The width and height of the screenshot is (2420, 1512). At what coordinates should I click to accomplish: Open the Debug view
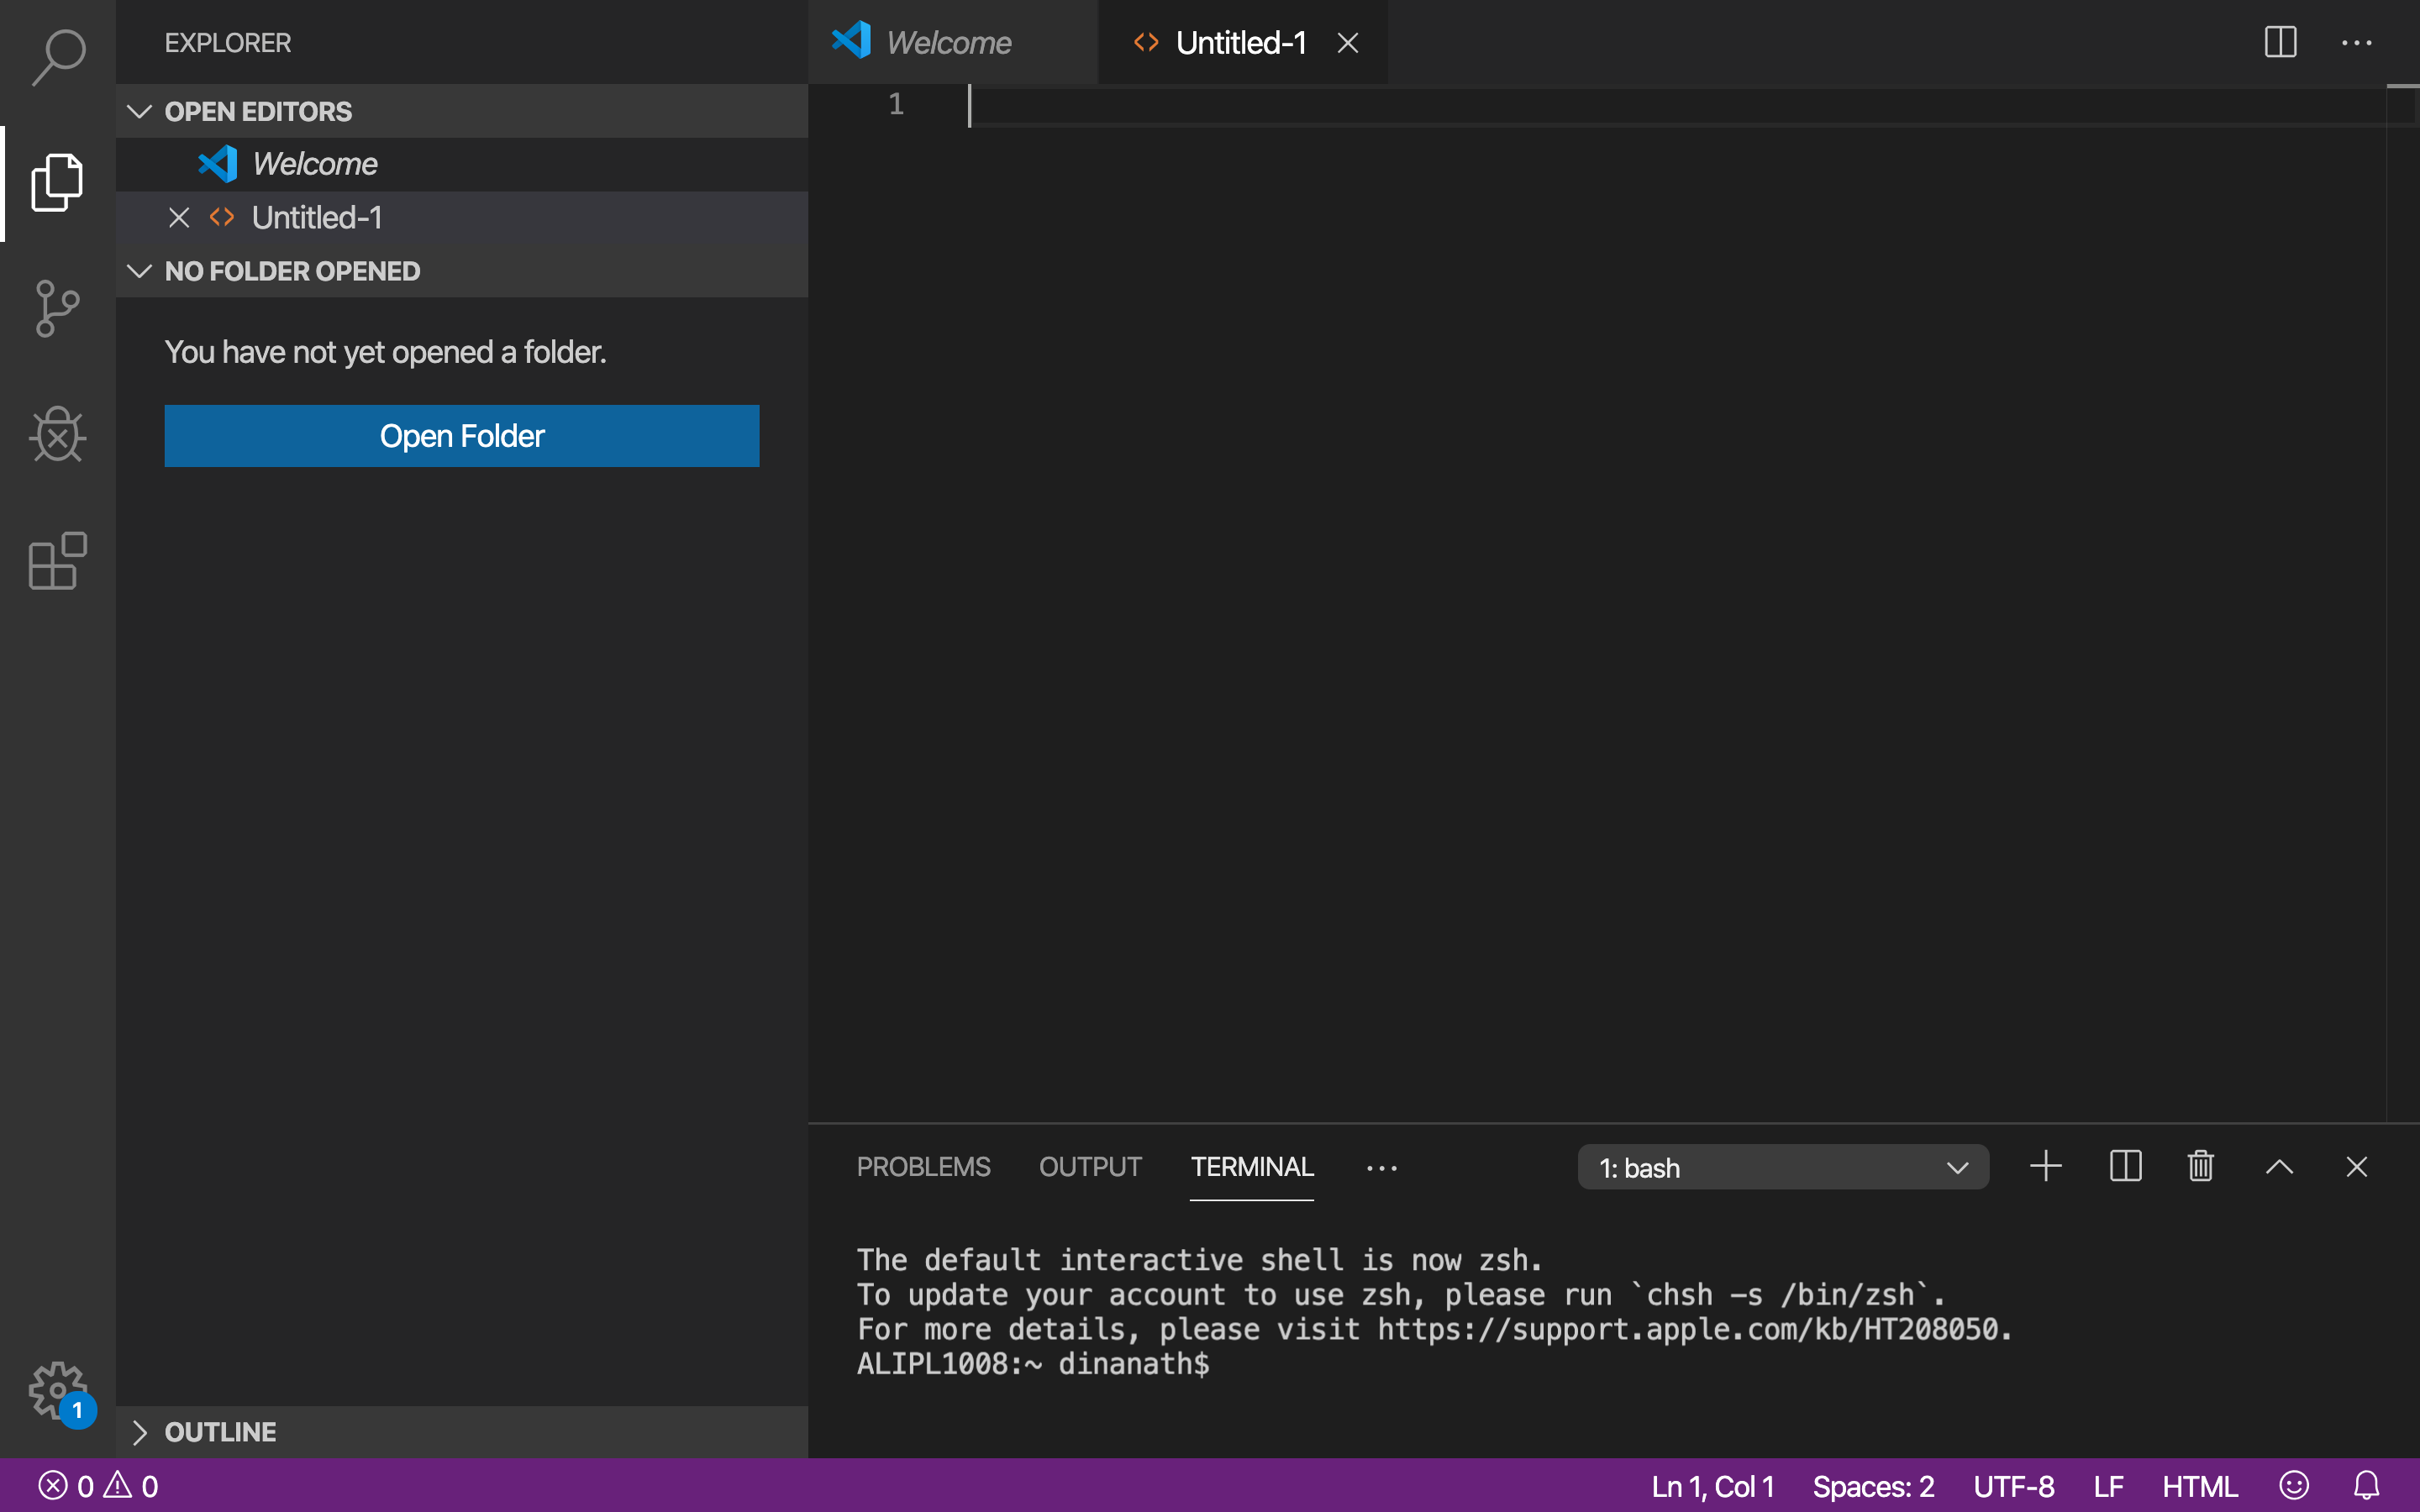pyautogui.click(x=58, y=434)
